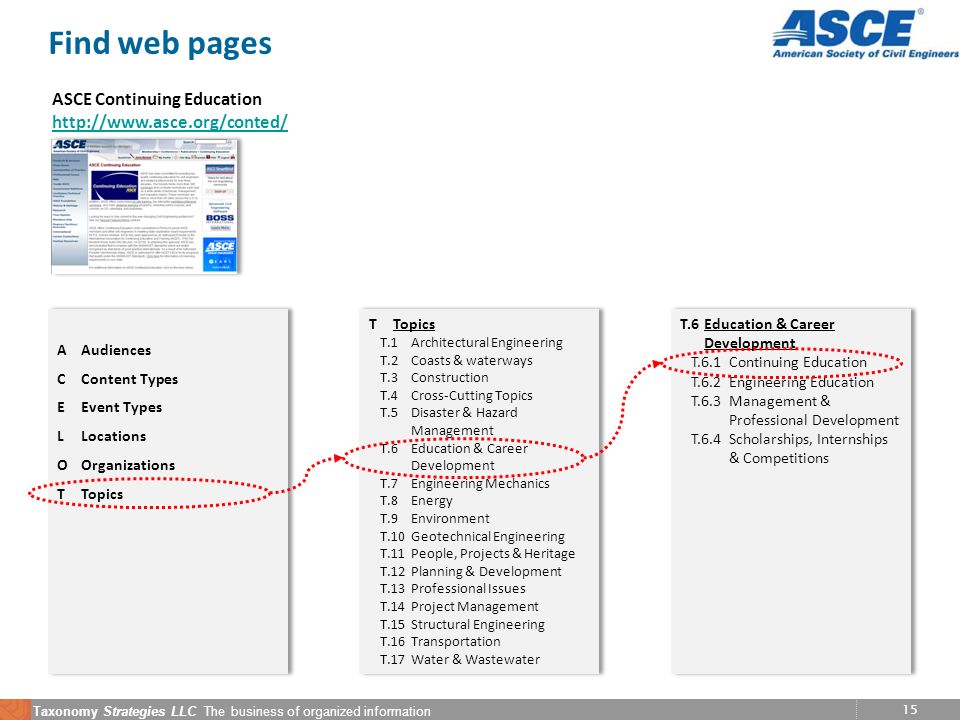Select the T Topics facet in left panel
This screenshot has height=720, width=960.
click(90, 494)
